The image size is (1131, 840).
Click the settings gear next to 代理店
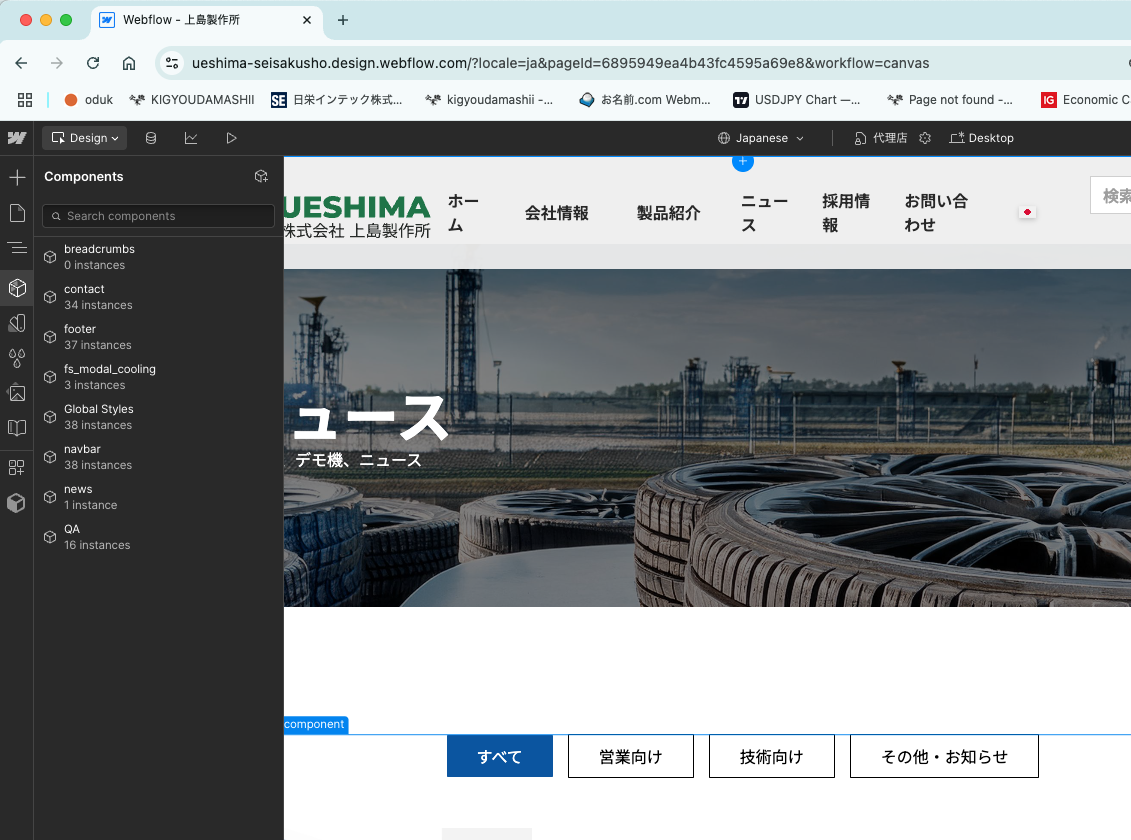[925, 138]
